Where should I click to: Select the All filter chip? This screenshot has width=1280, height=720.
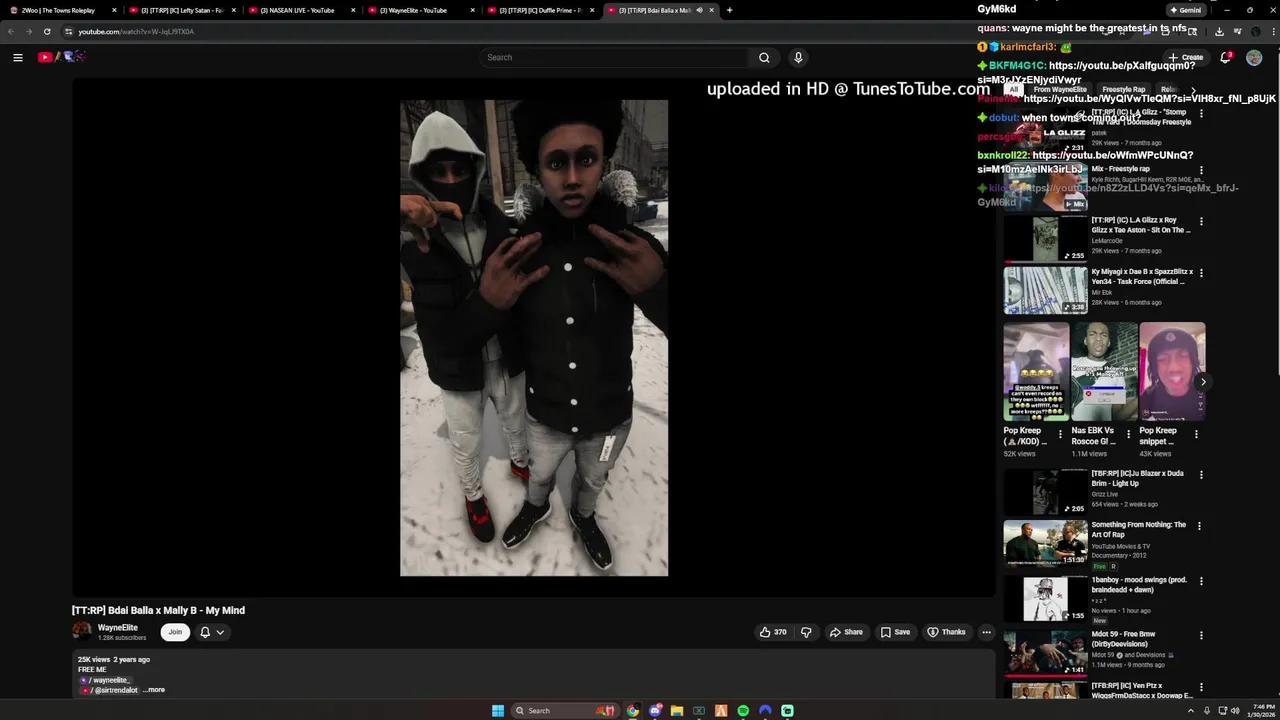(1013, 90)
